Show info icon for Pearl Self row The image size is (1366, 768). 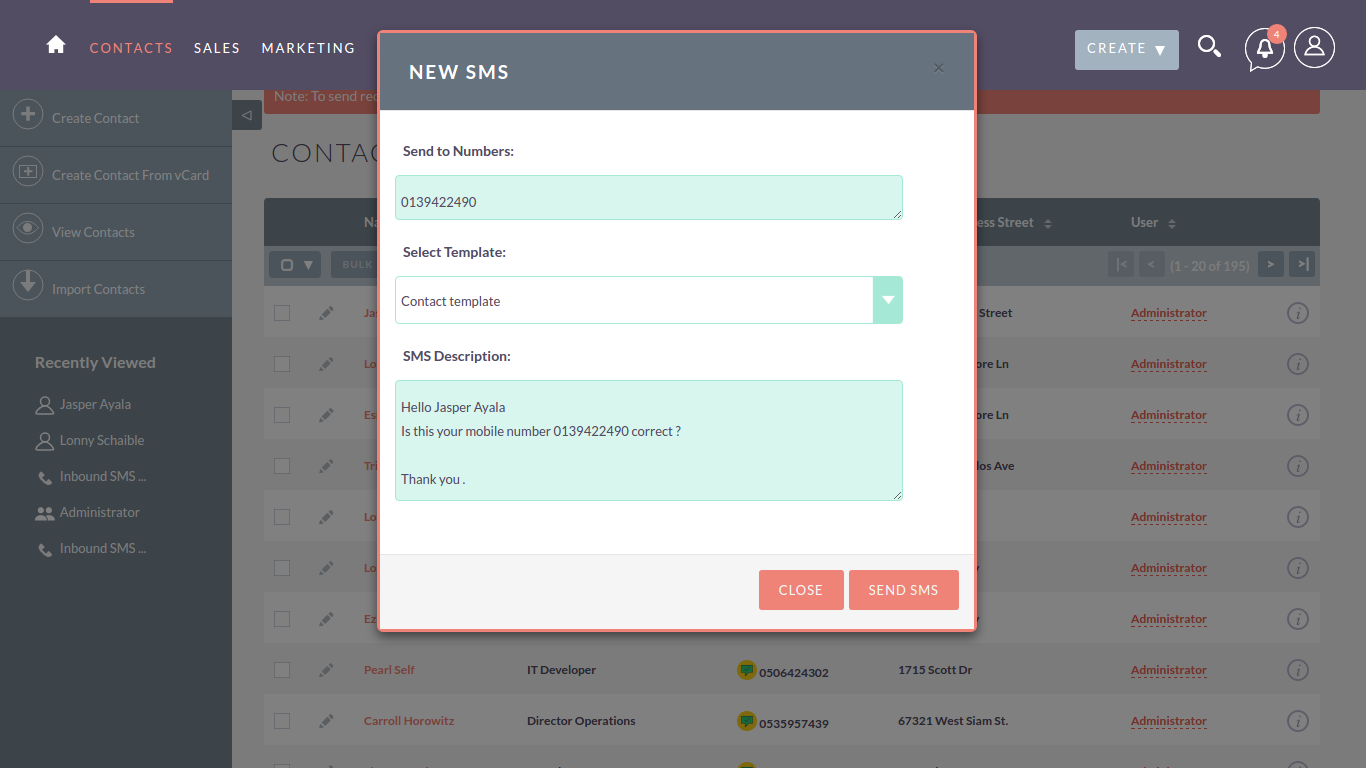coord(1298,670)
